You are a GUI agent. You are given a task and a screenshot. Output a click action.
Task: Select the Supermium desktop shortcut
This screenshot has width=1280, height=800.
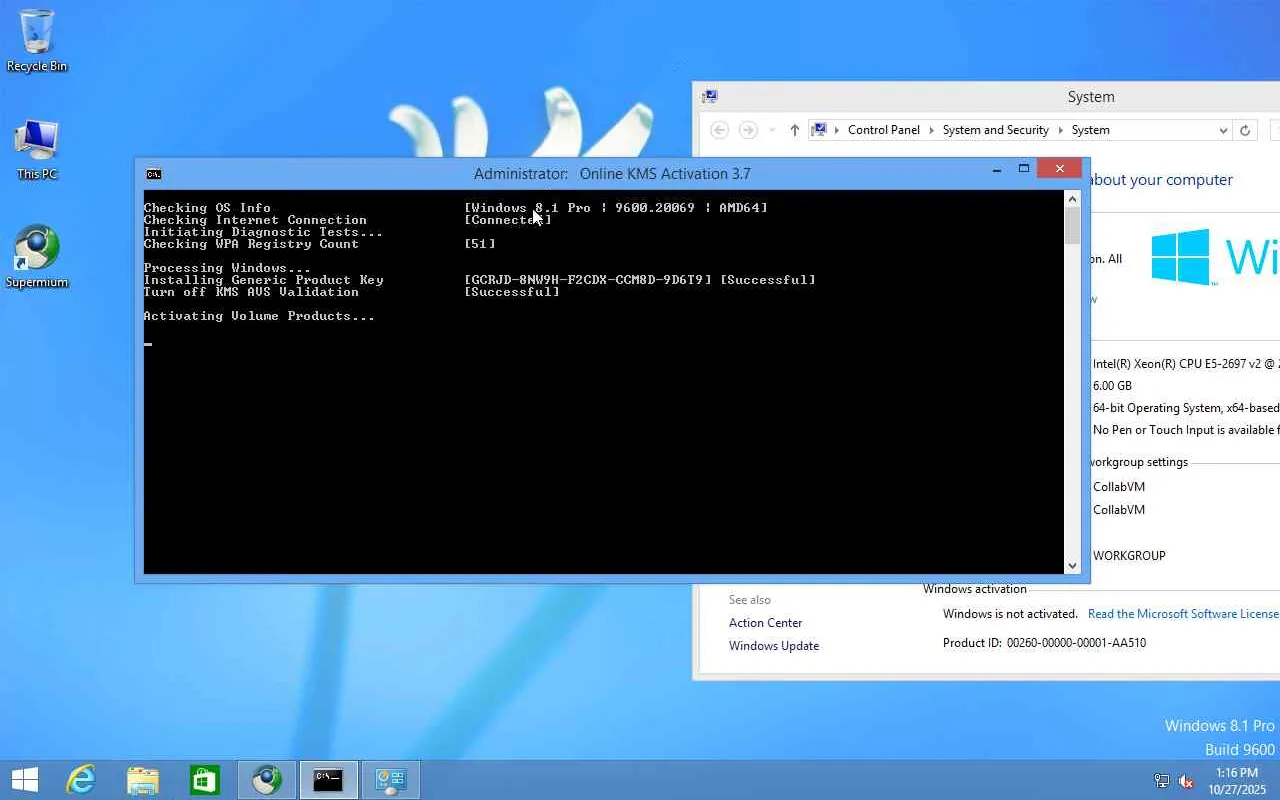coord(37,257)
